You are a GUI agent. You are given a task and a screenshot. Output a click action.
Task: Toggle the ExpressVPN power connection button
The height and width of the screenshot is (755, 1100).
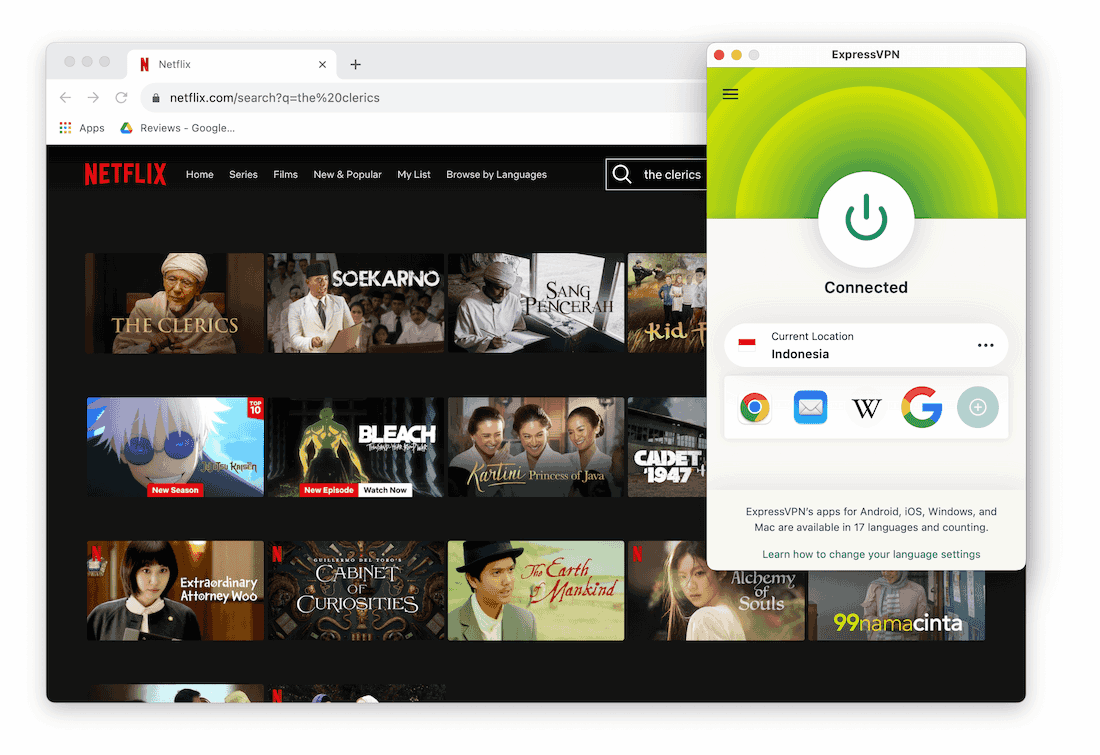click(866, 219)
